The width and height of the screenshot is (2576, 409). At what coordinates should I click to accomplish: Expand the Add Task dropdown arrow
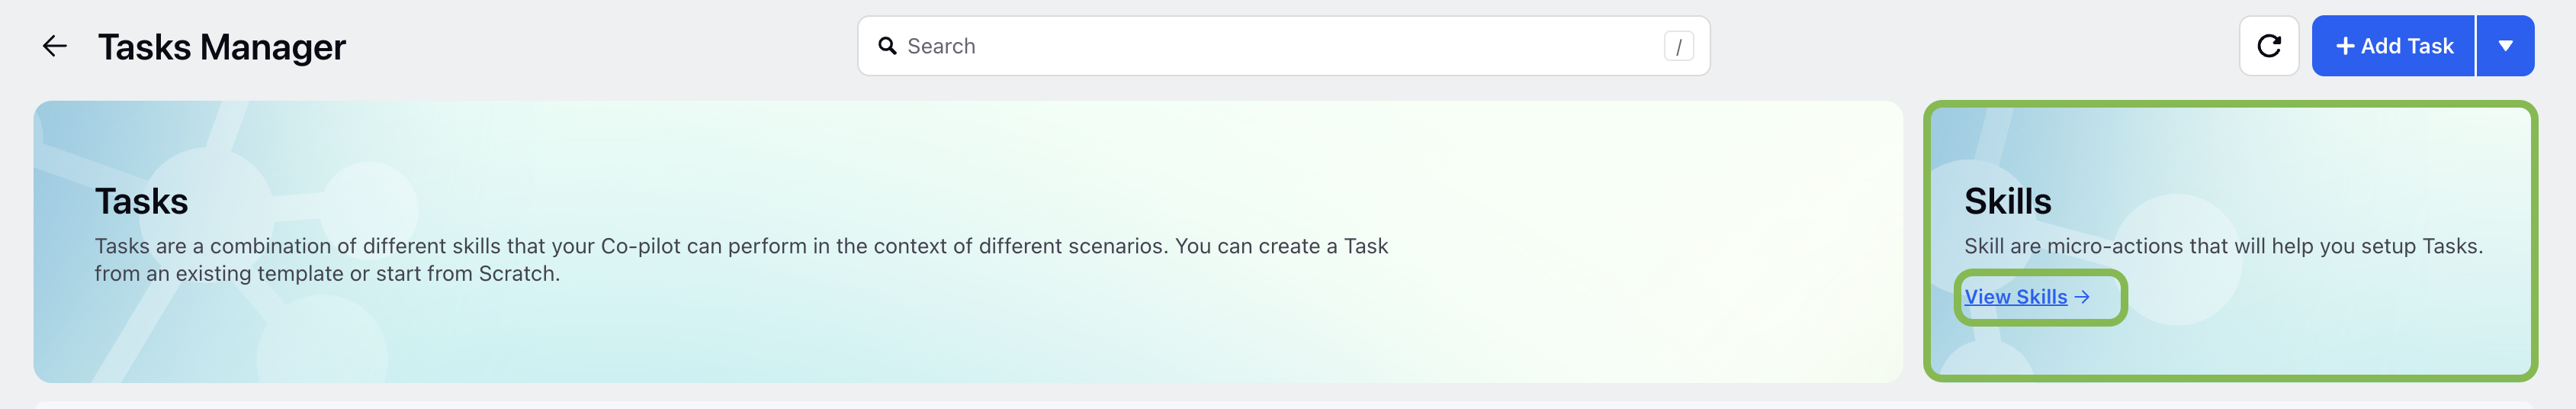pos(2505,46)
